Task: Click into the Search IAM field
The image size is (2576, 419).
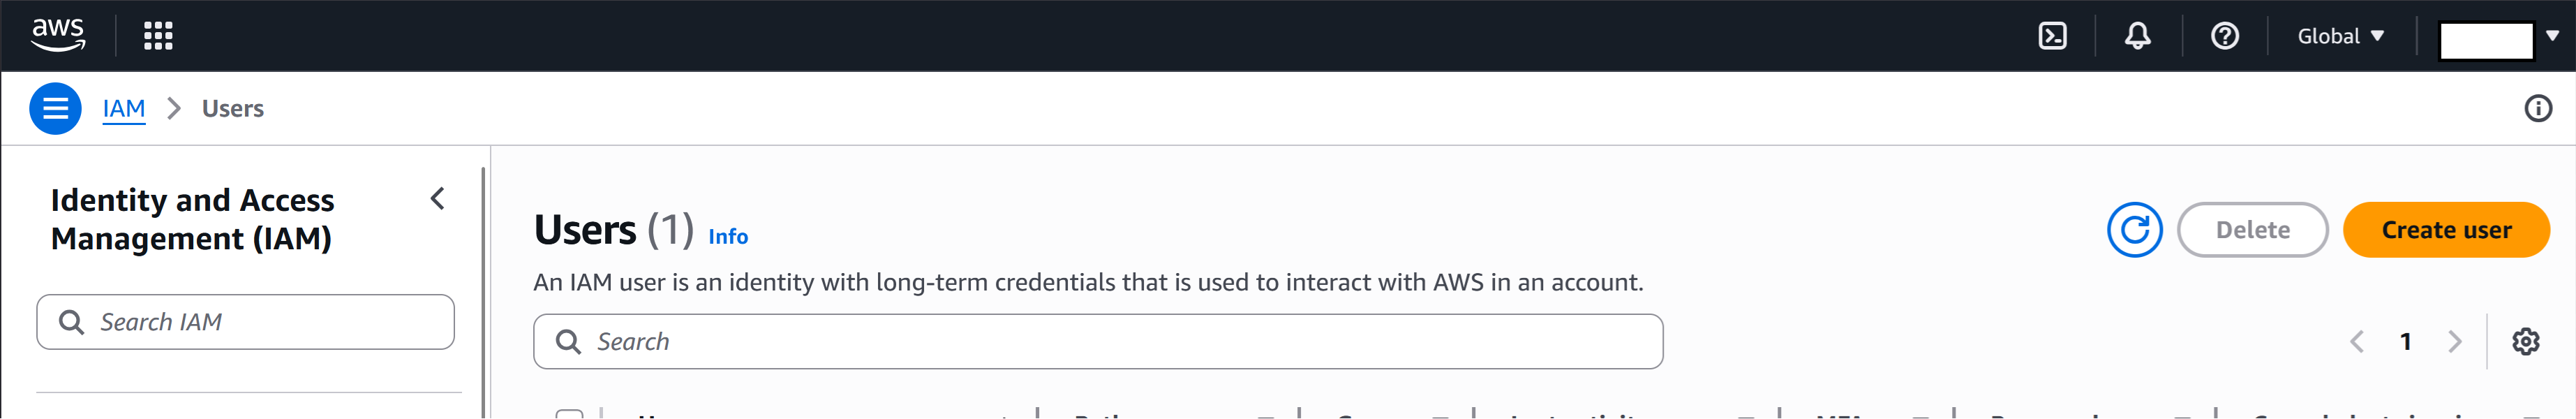Action: (x=245, y=322)
